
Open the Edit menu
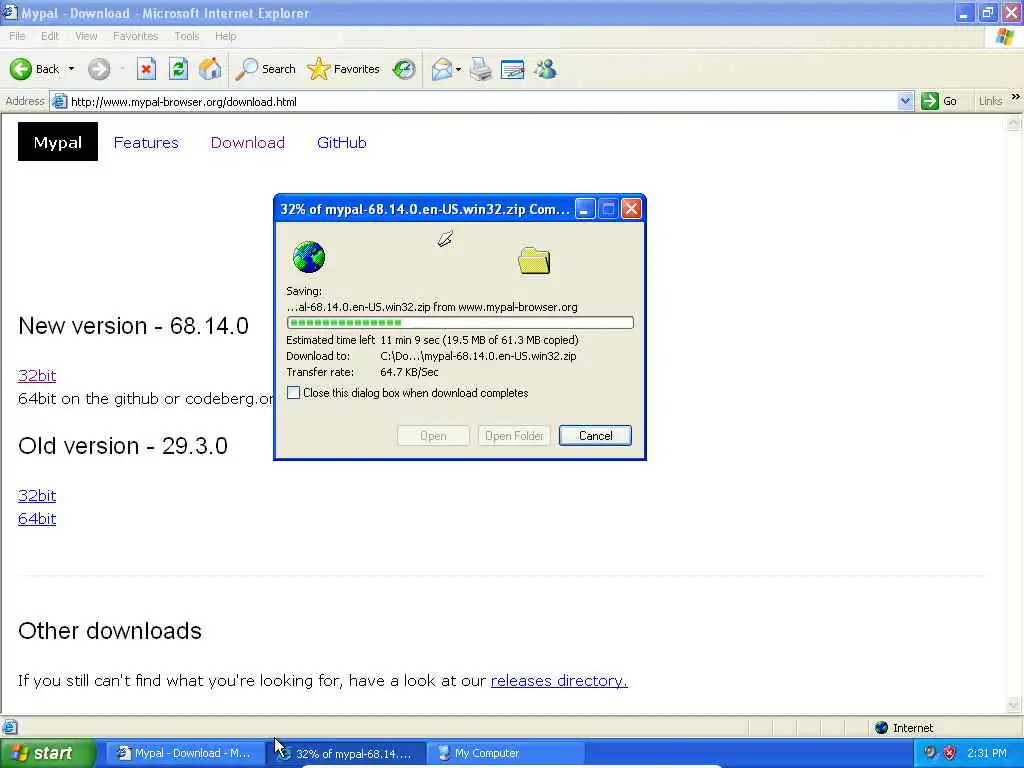coord(50,36)
